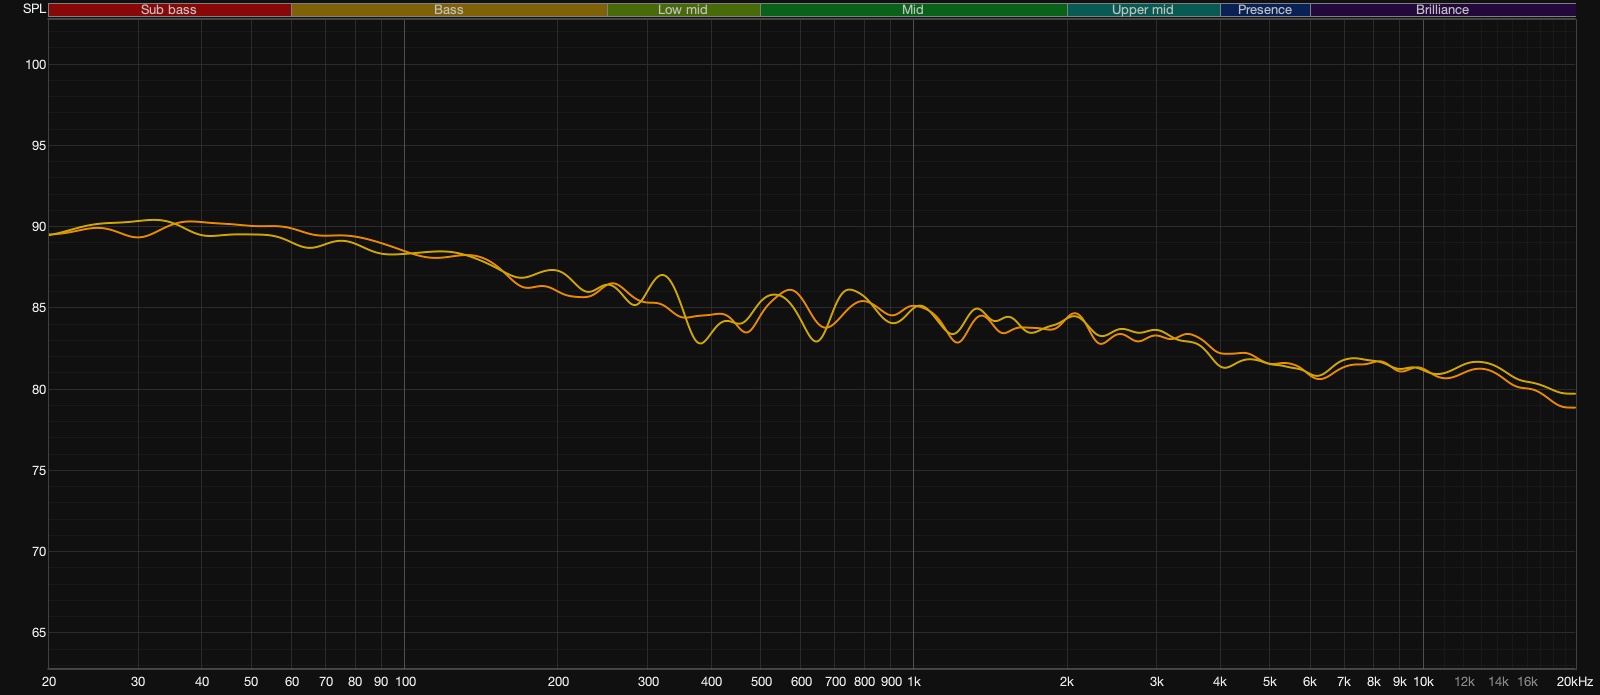This screenshot has height=695, width=1600.
Task: Select the Upper mid band label
Action: tap(1143, 10)
